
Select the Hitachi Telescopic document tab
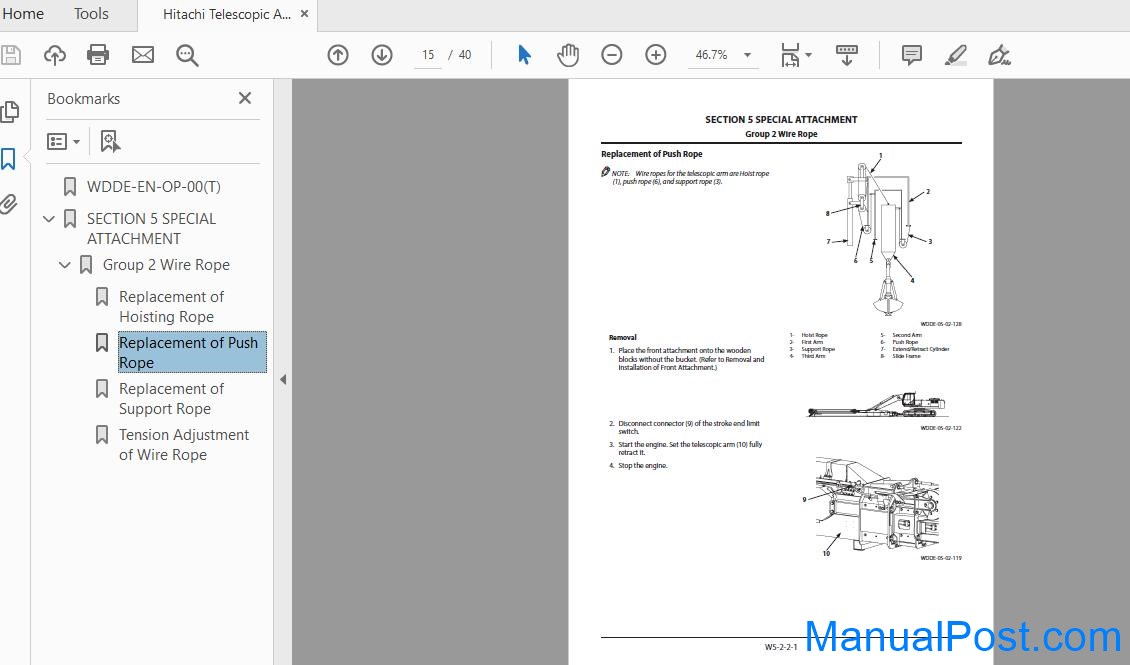[x=226, y=14]
